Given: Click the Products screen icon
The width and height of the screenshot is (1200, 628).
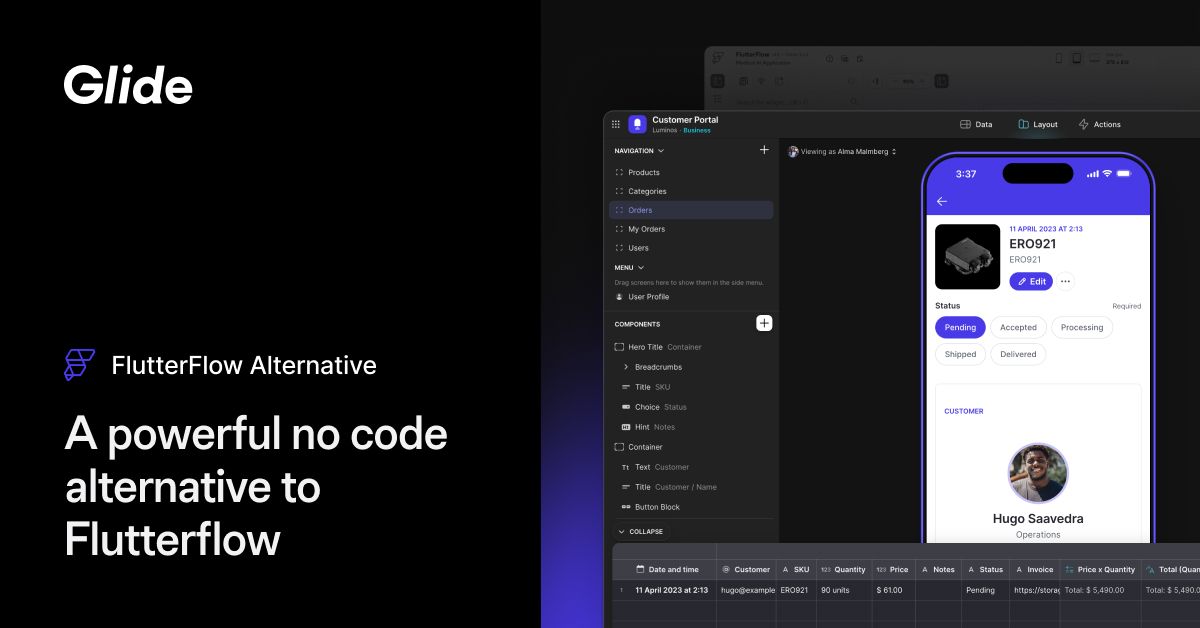Looking at the screenshot, I should click(x=619, y=173).
